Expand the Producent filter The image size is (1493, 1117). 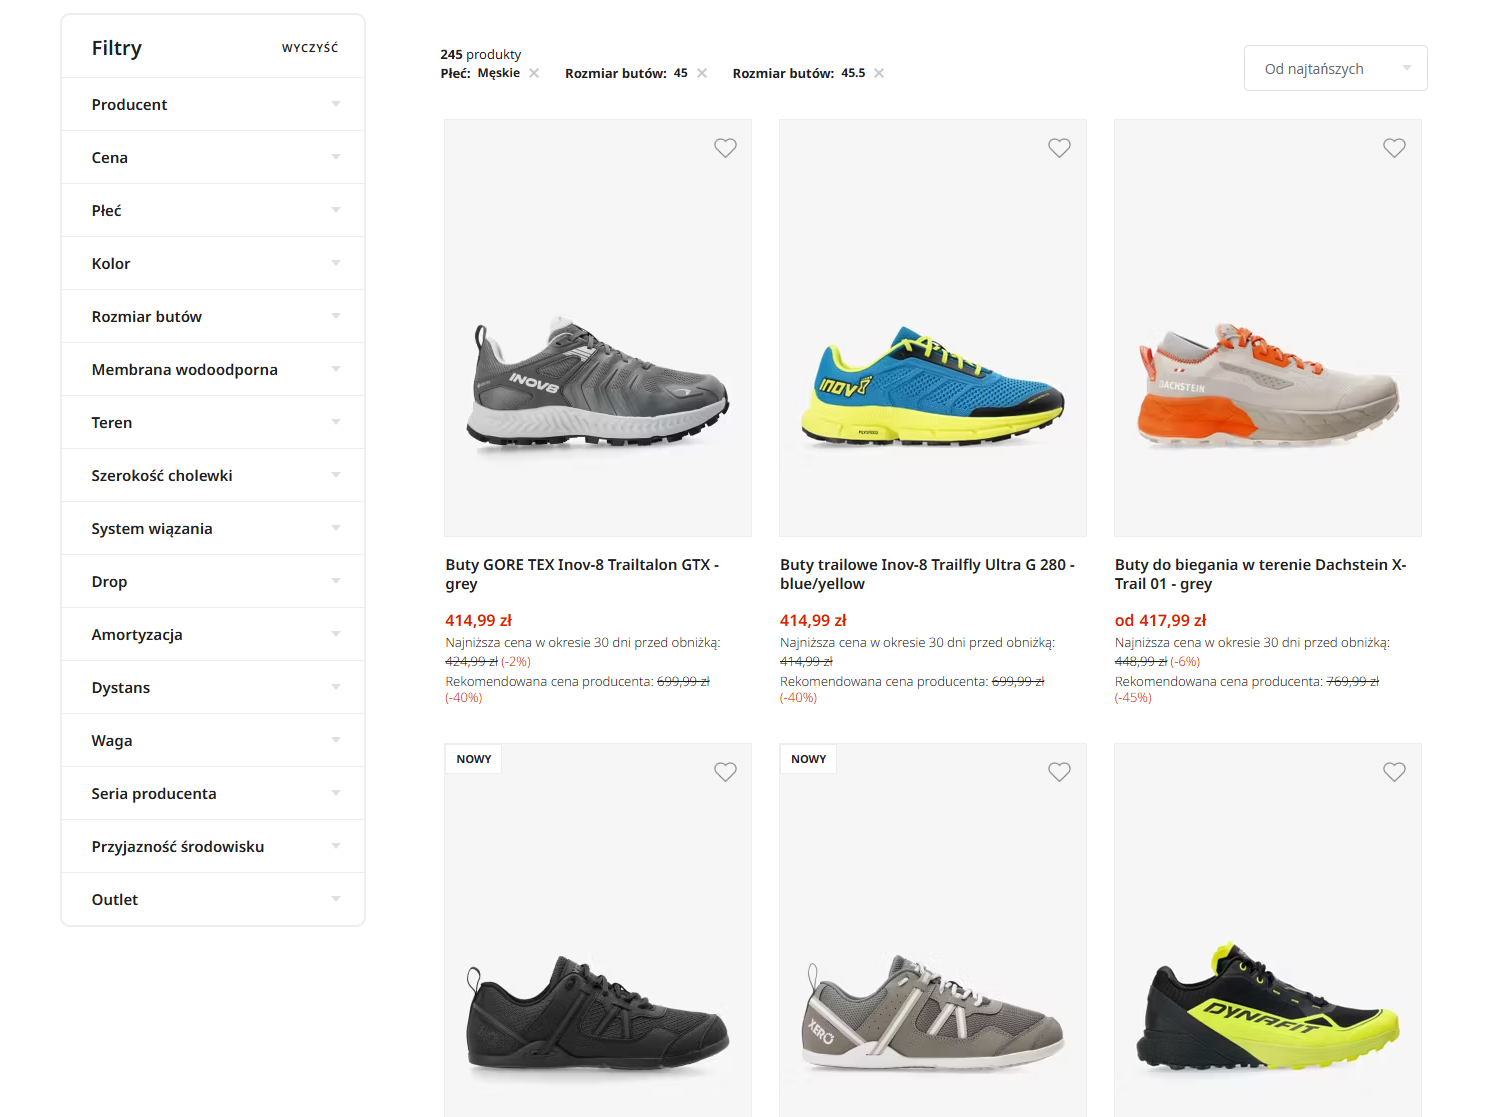pos(213,104)
